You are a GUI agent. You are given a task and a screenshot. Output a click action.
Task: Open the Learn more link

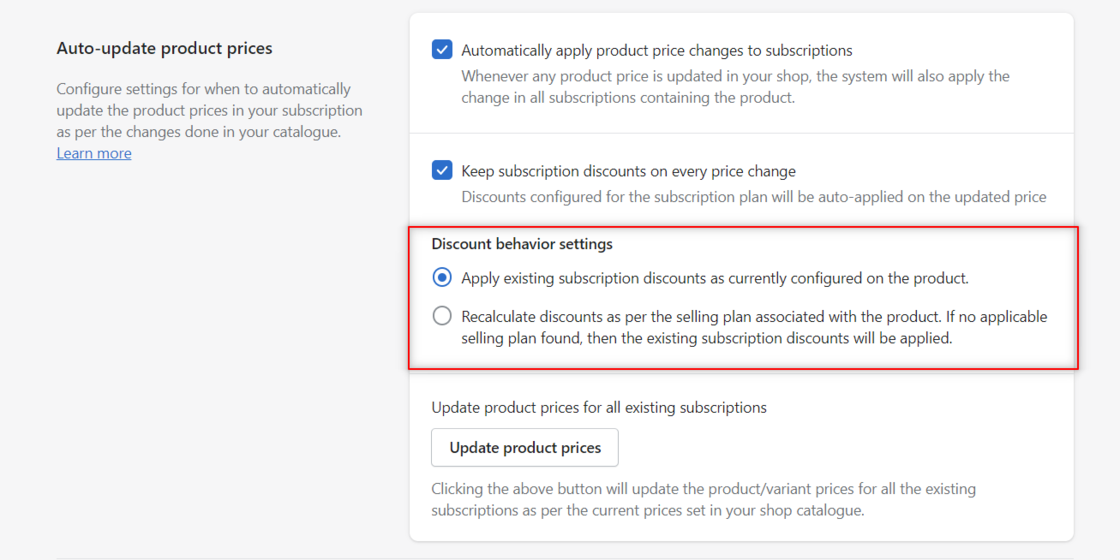pos(94,153)
